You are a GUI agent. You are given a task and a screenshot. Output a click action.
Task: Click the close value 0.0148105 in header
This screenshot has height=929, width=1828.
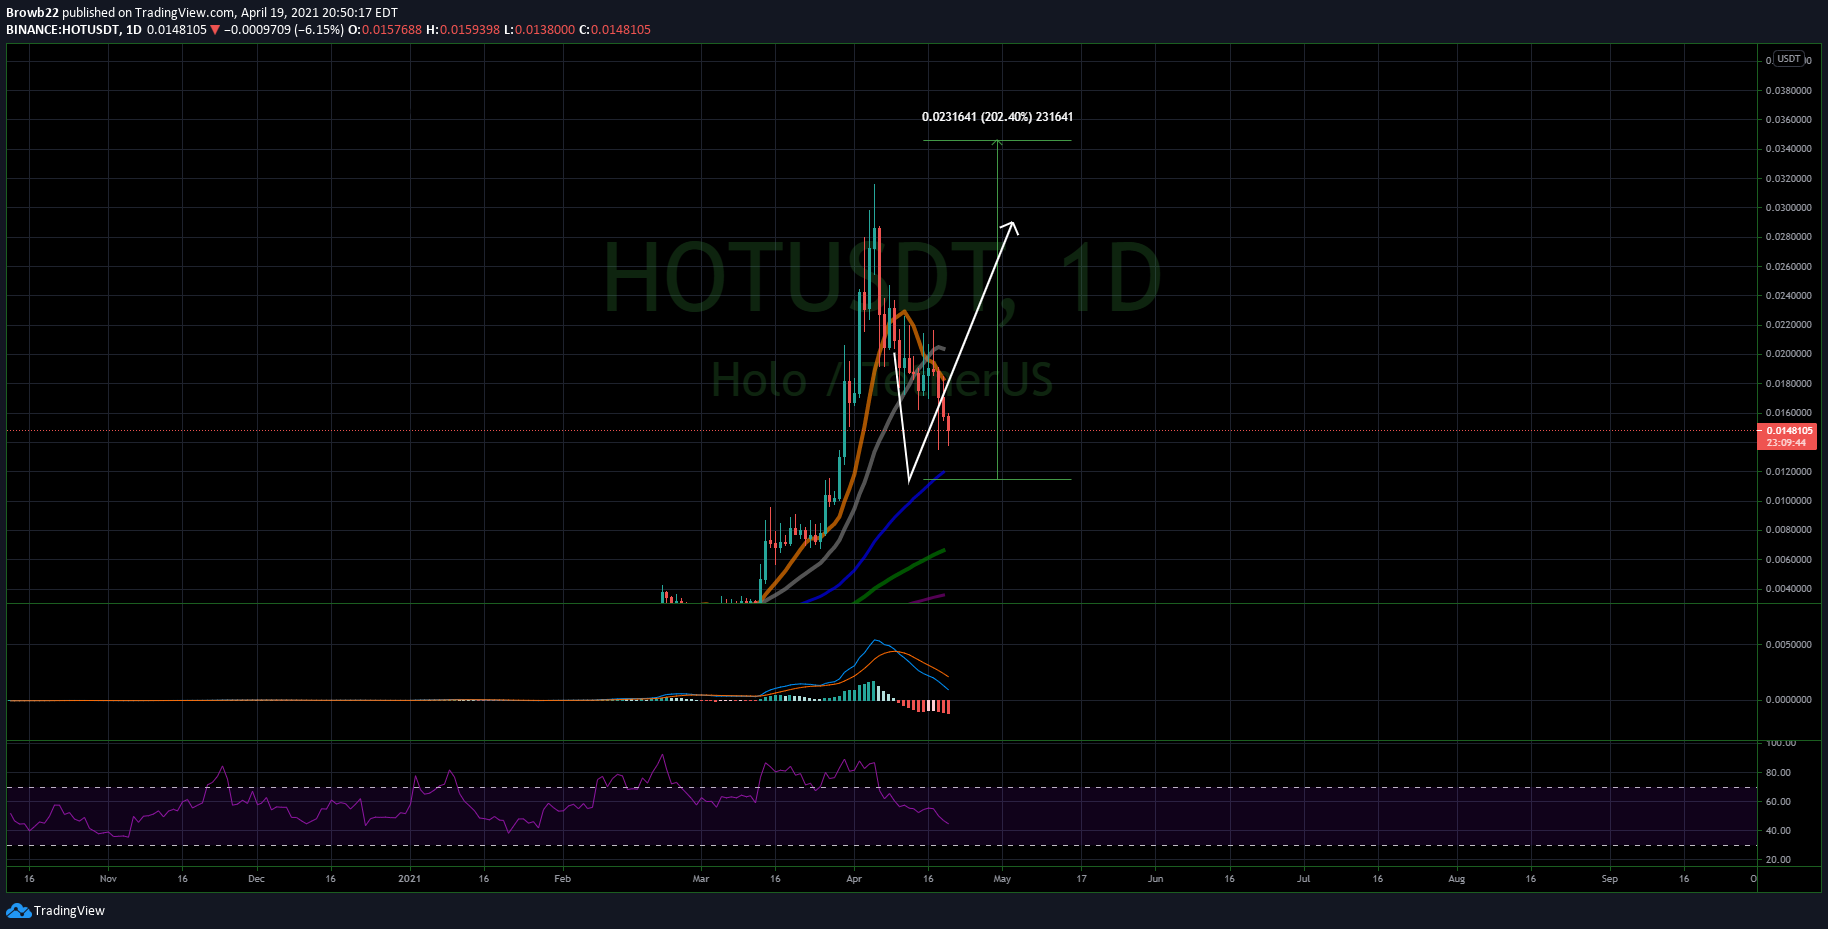tap(620, 30)
